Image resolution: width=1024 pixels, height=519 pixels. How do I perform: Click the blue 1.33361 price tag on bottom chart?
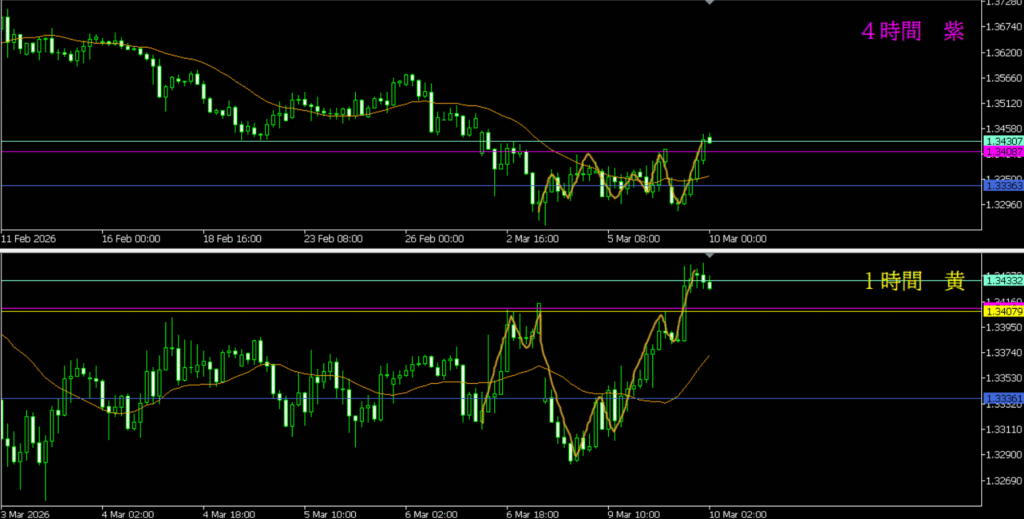pyautogui.click(x=1003, y=399)
